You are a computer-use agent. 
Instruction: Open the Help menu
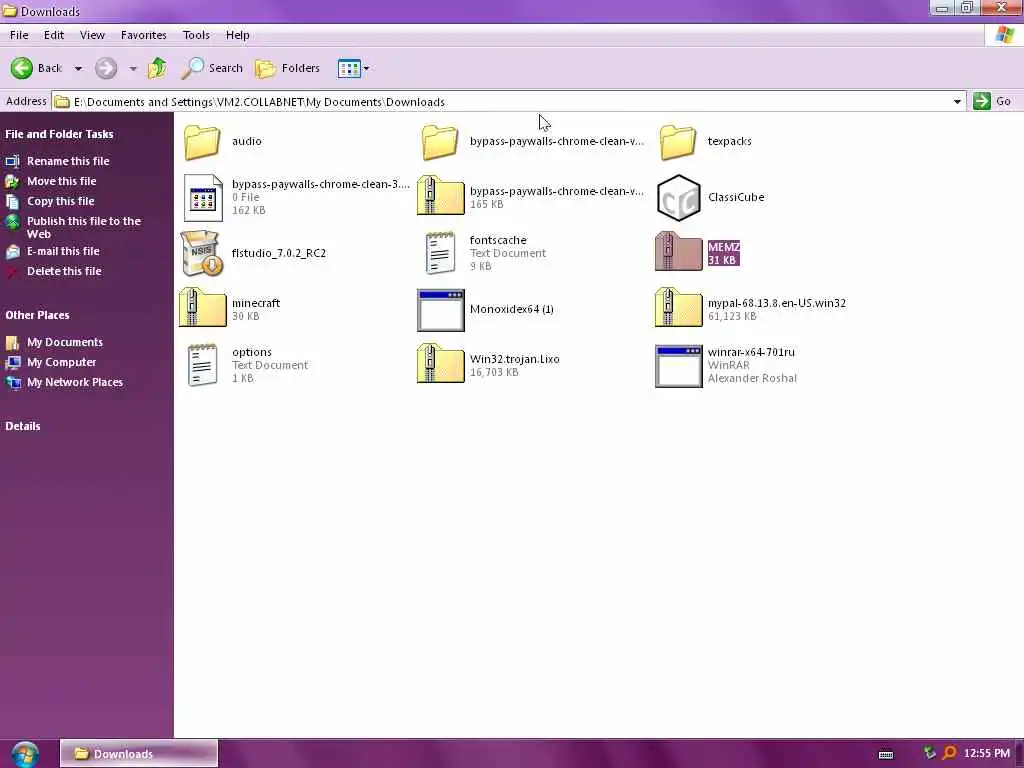pos(238,35)
